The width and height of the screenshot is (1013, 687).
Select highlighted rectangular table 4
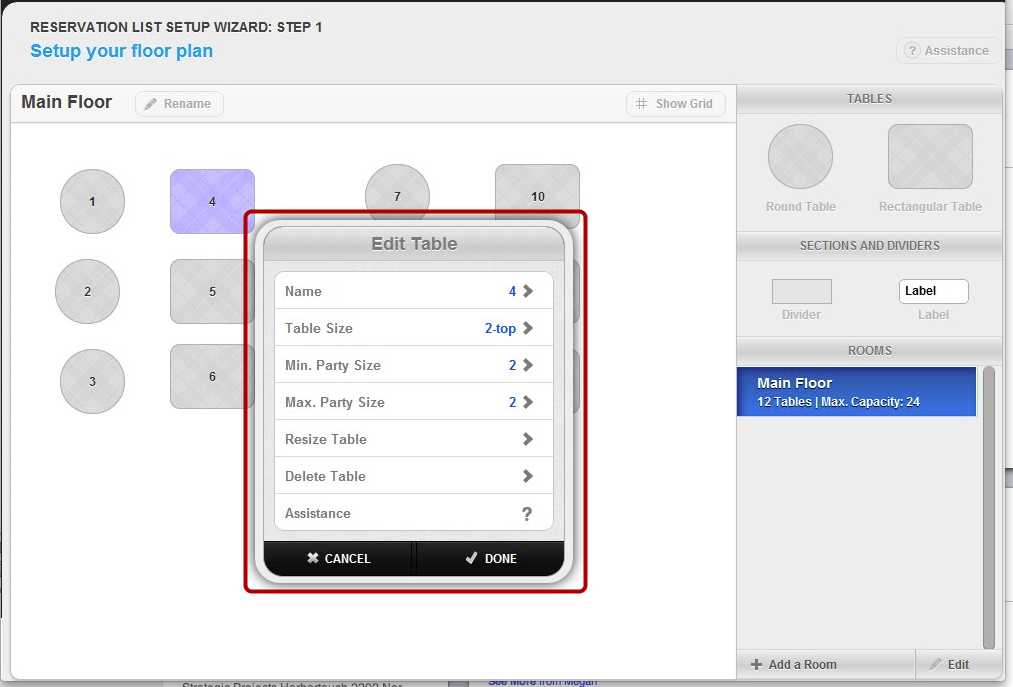[212, 202]
